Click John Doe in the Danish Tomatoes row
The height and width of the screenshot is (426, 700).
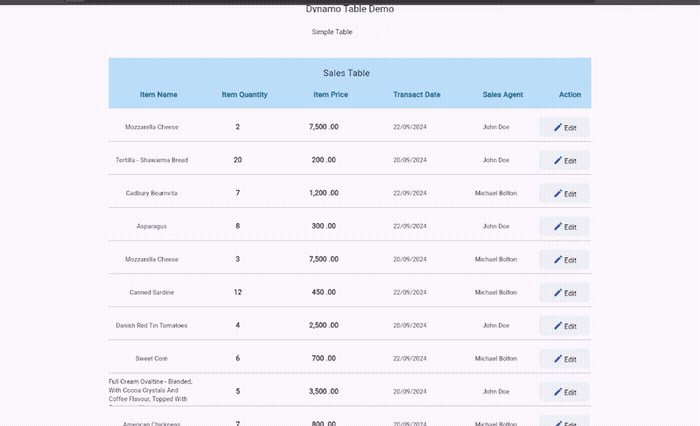(496, 325)
